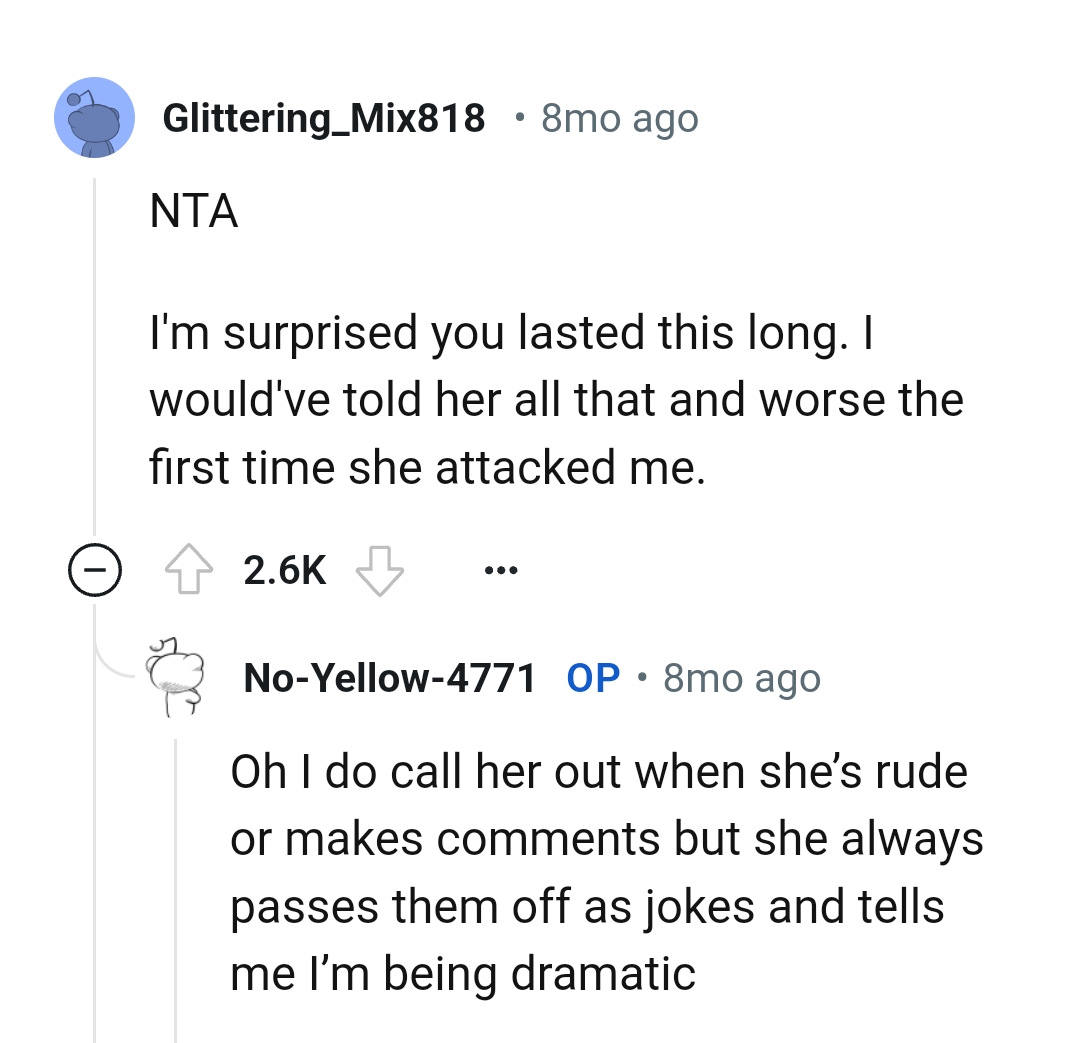
Task: Collapse the thread using the minus toggle
Action: (x=95, y=571)
